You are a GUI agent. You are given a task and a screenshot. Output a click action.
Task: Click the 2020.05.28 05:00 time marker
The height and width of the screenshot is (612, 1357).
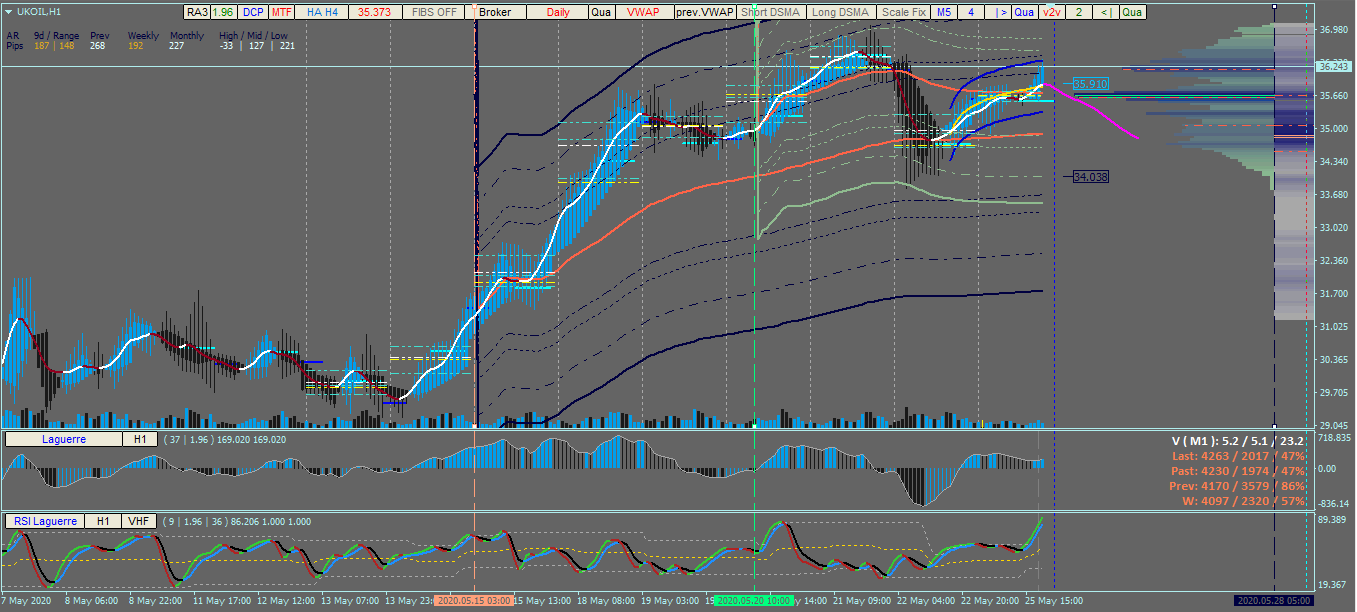pos(1274,601)
